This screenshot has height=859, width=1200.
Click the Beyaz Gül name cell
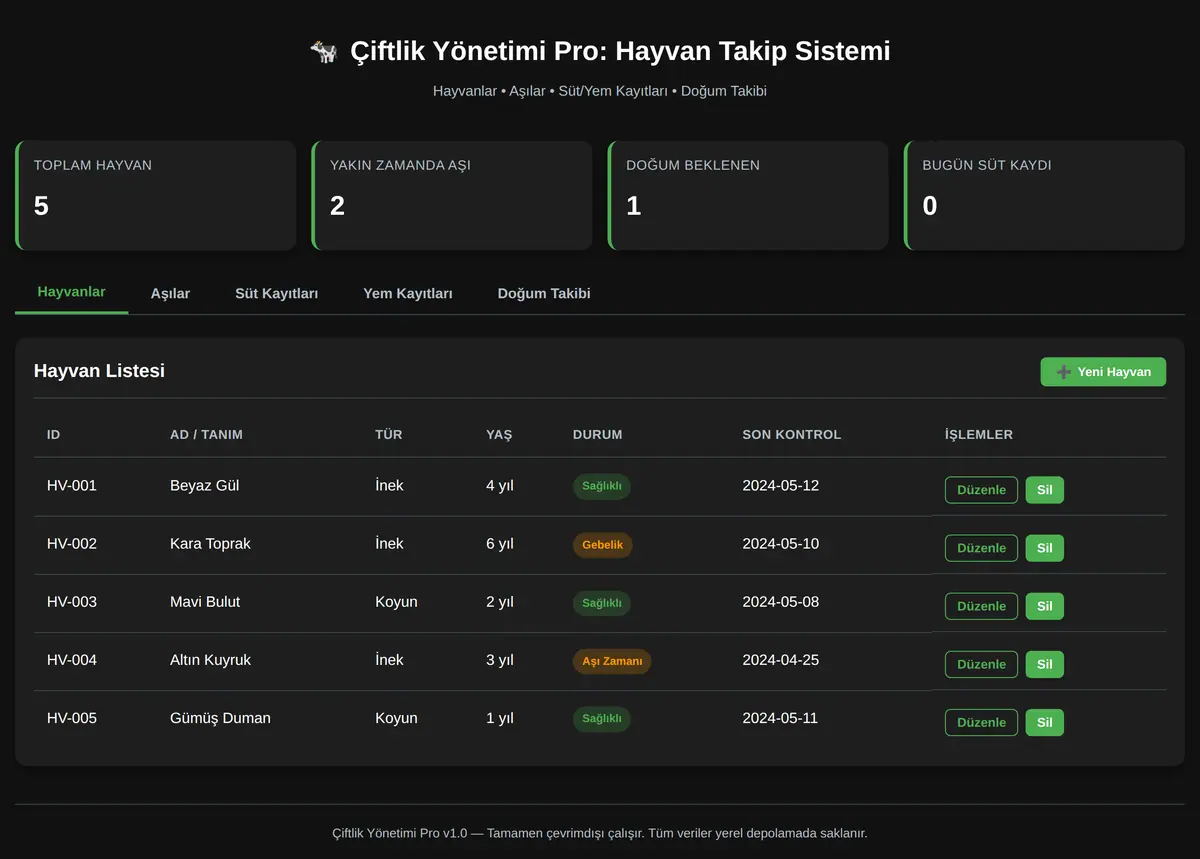[204, 486]
